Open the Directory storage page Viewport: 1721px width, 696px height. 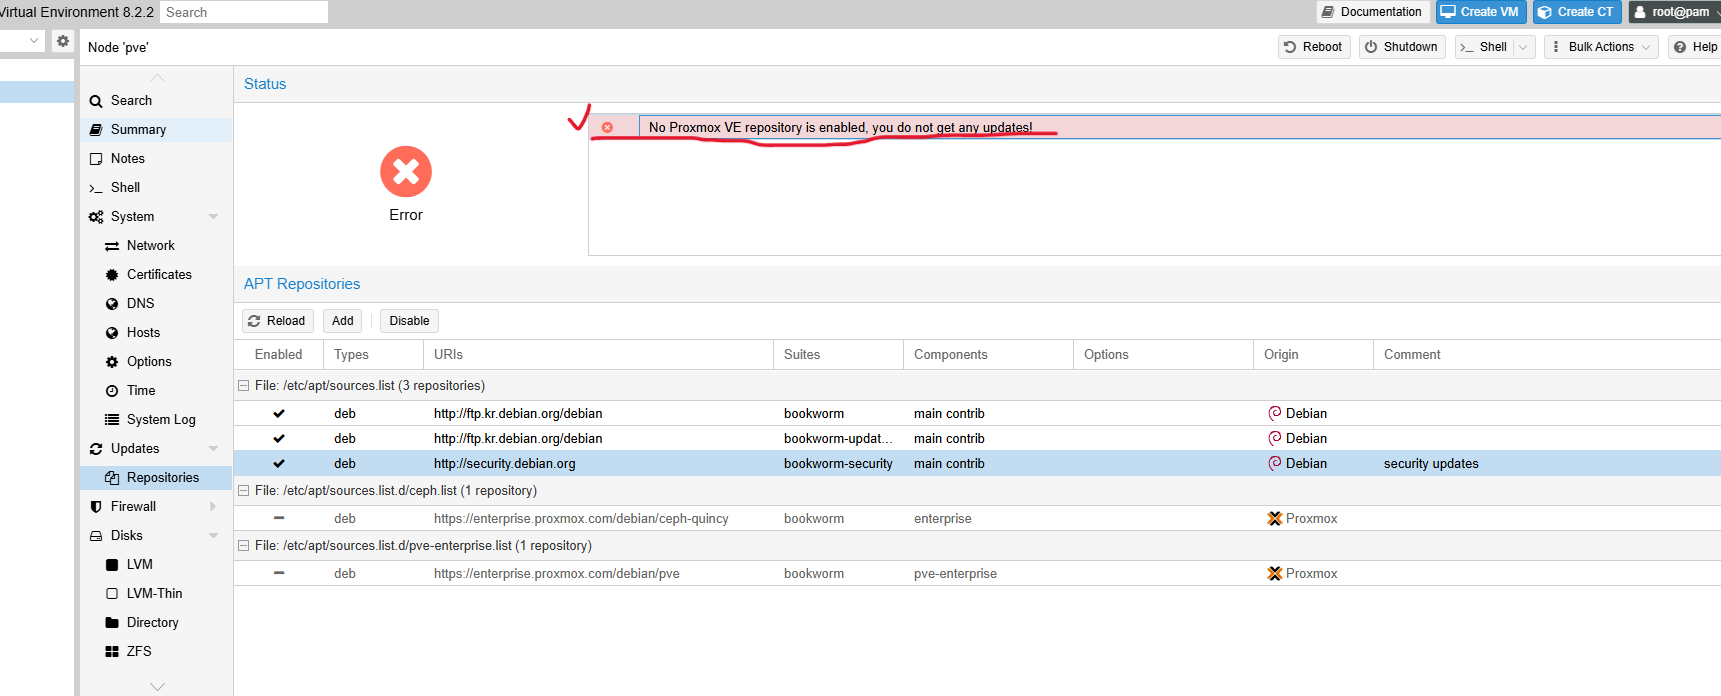tap(155, 622)
